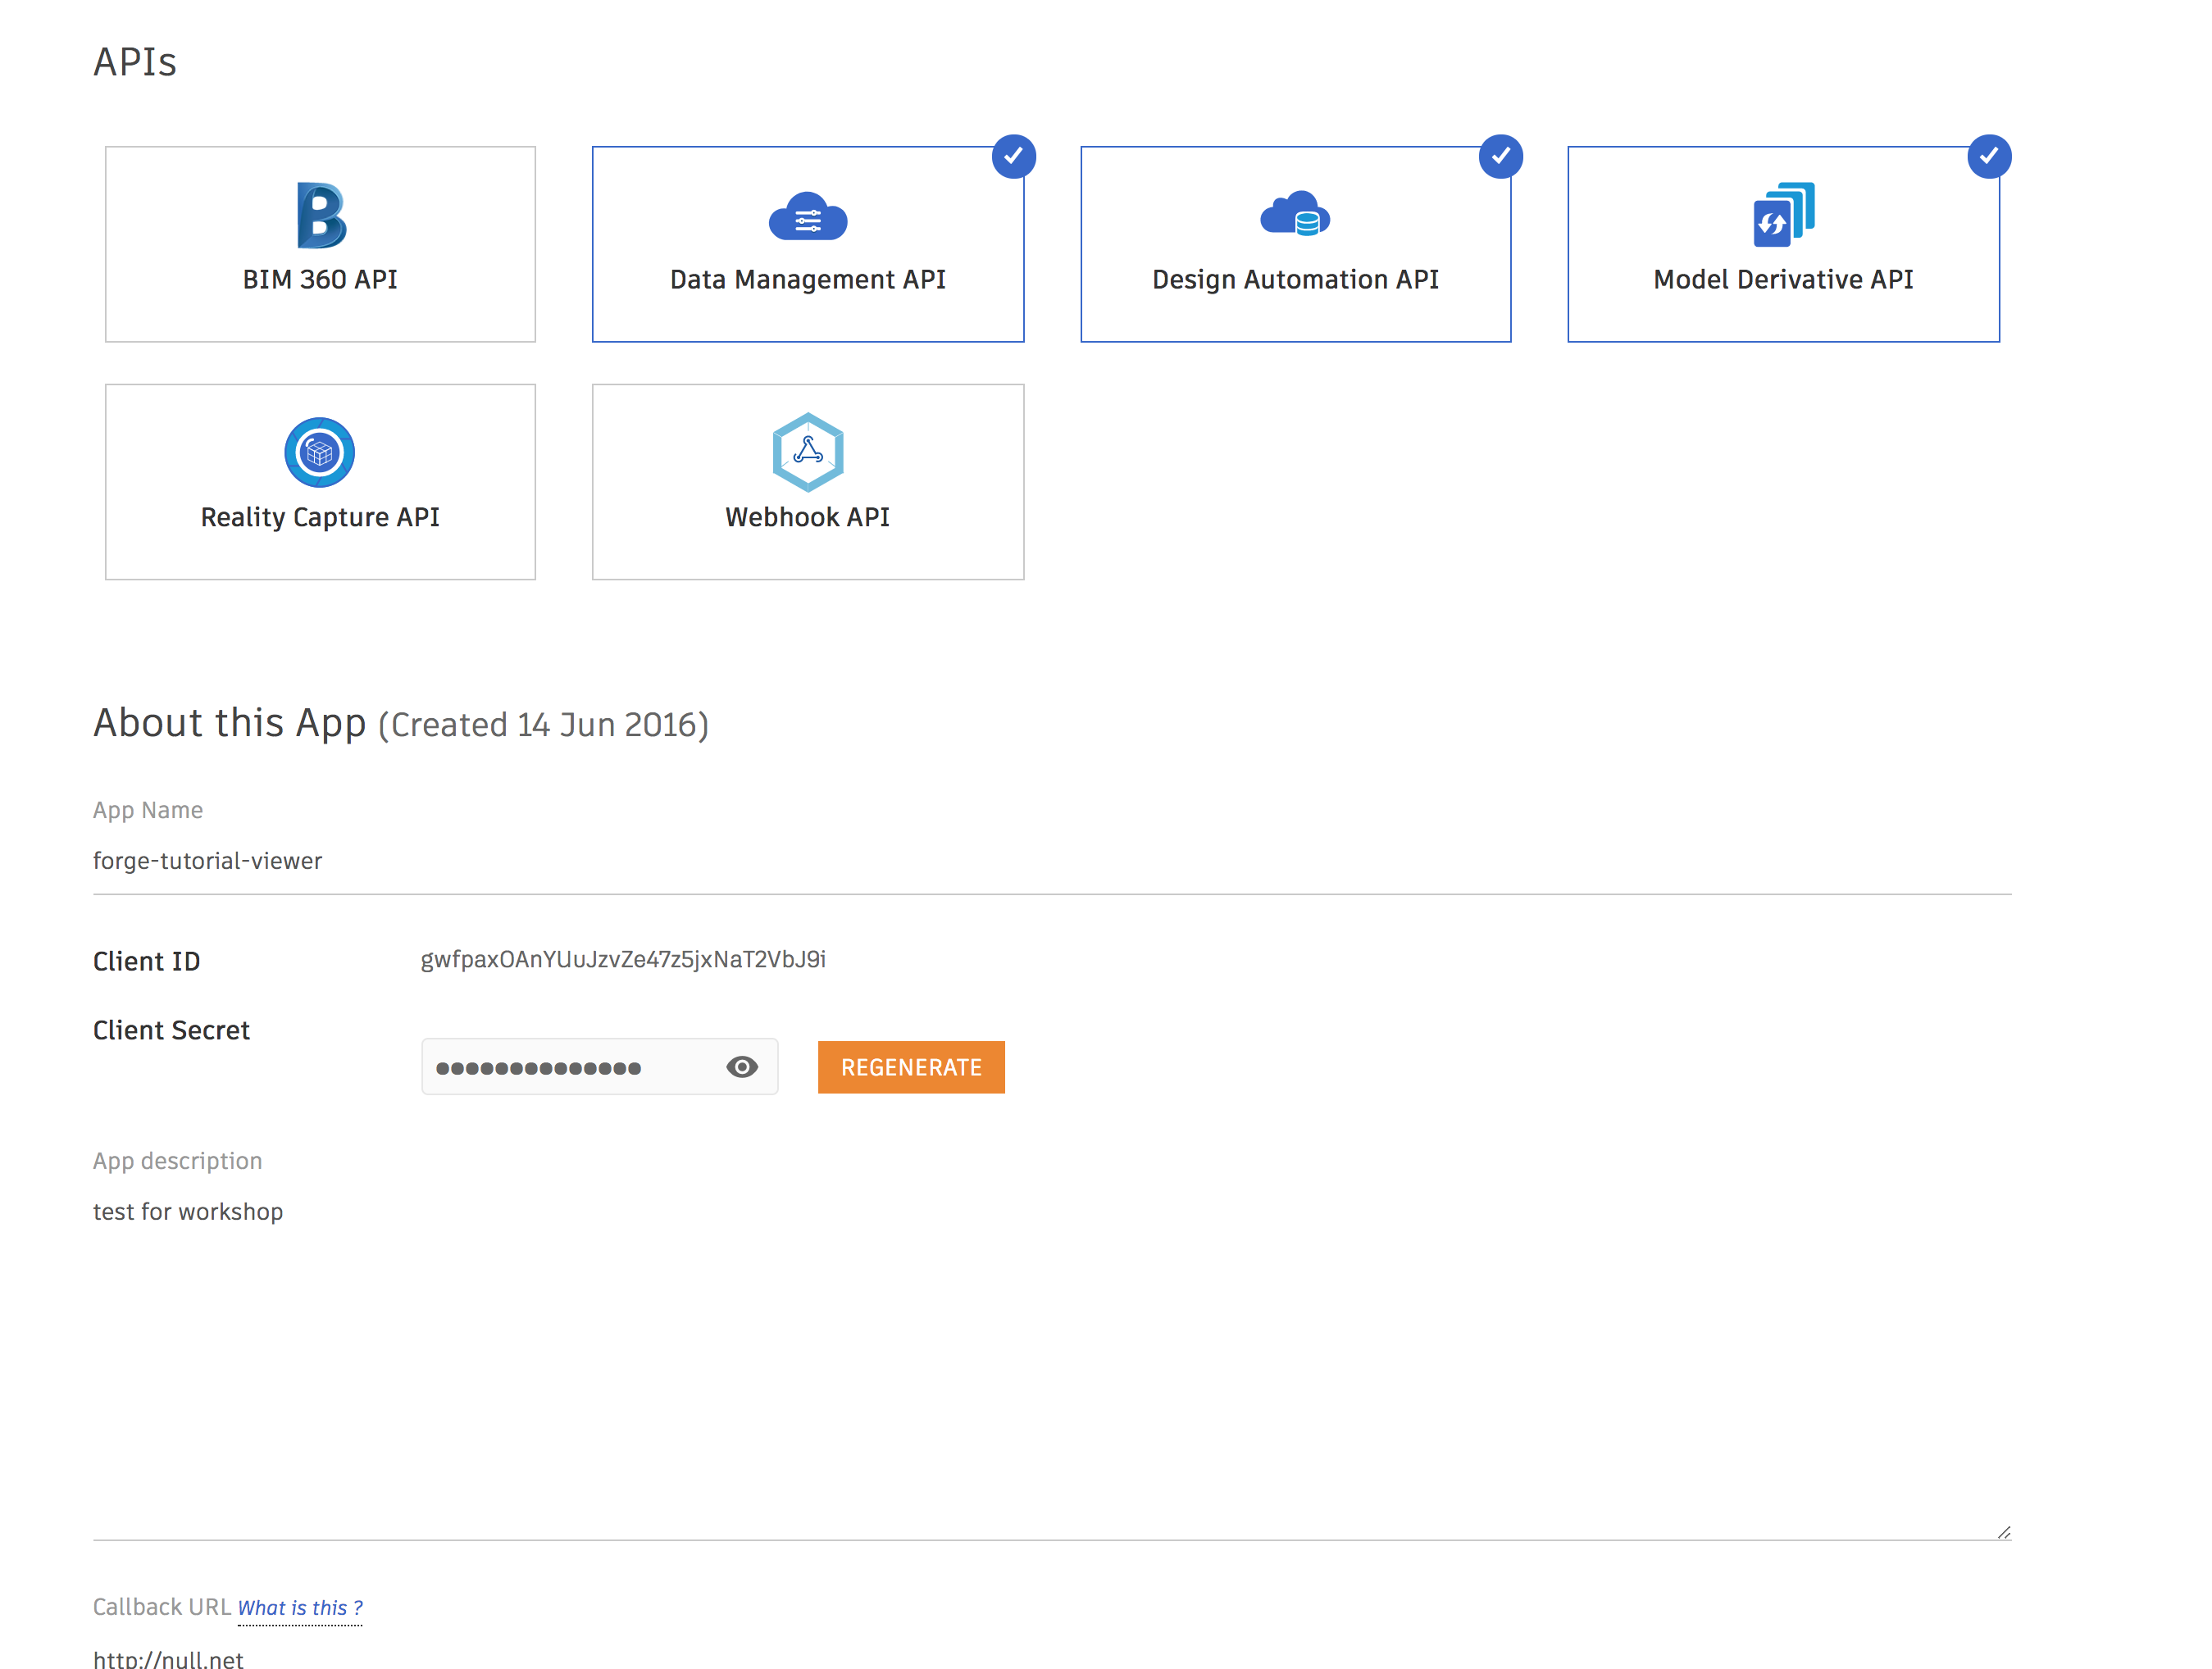Click the Model Derivative API icon
The height and width of the screenshot is (1669, 2212).
pos(1783,216)
